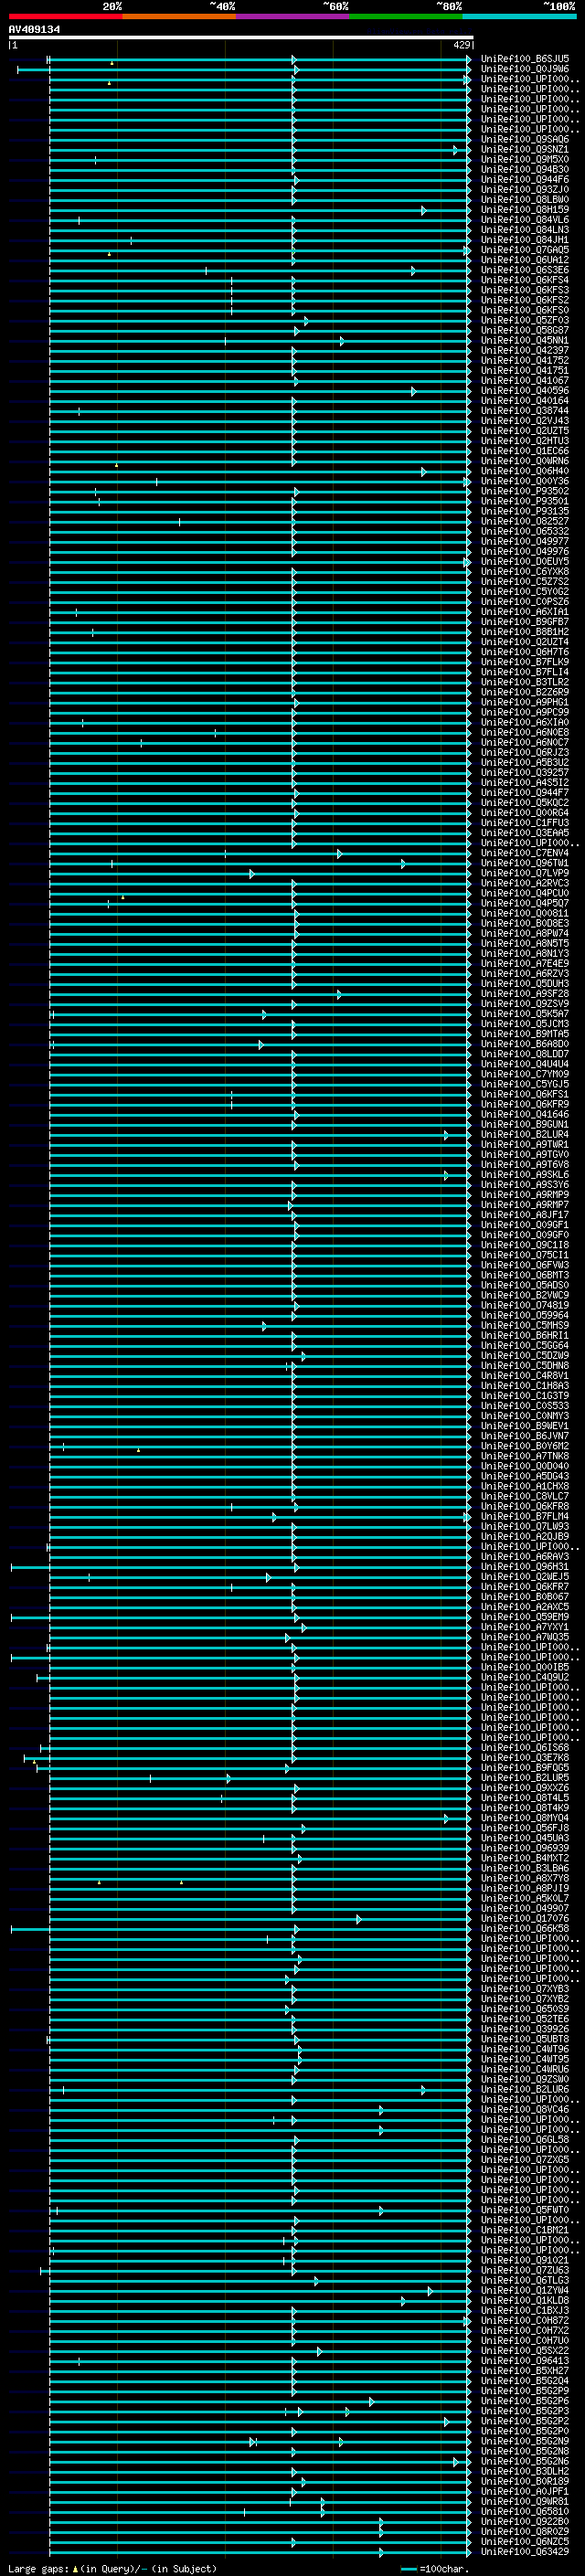Click the query ID AV409134
585x2576 pixels.
(34, 30)
